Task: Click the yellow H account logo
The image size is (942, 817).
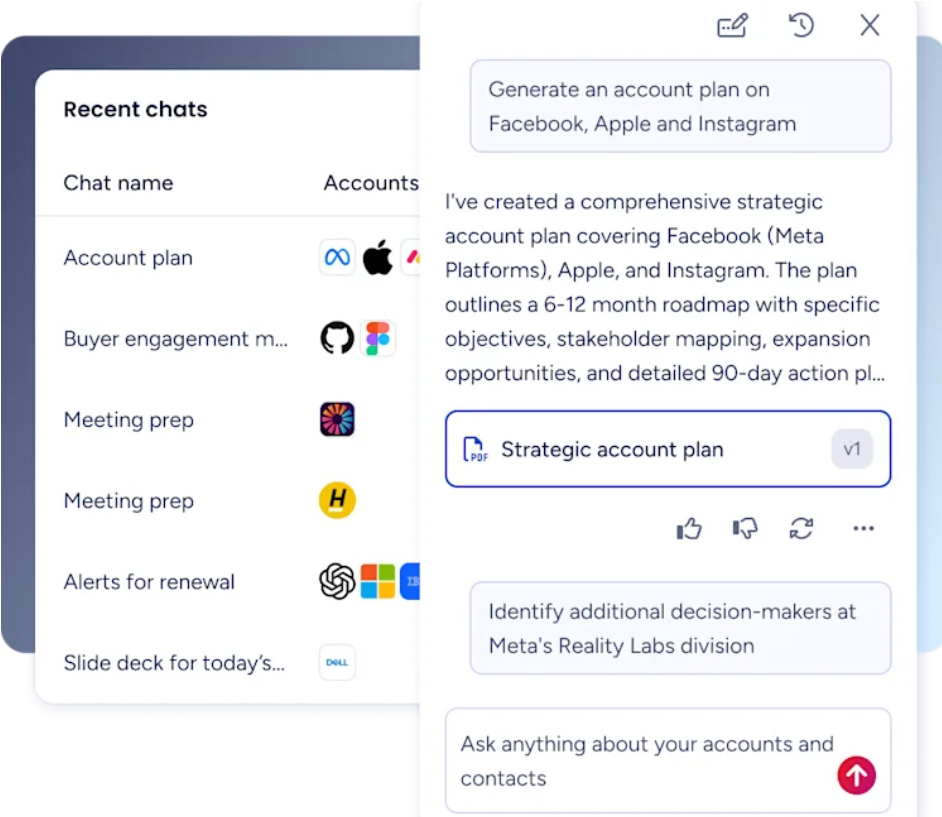Action: 337,500
